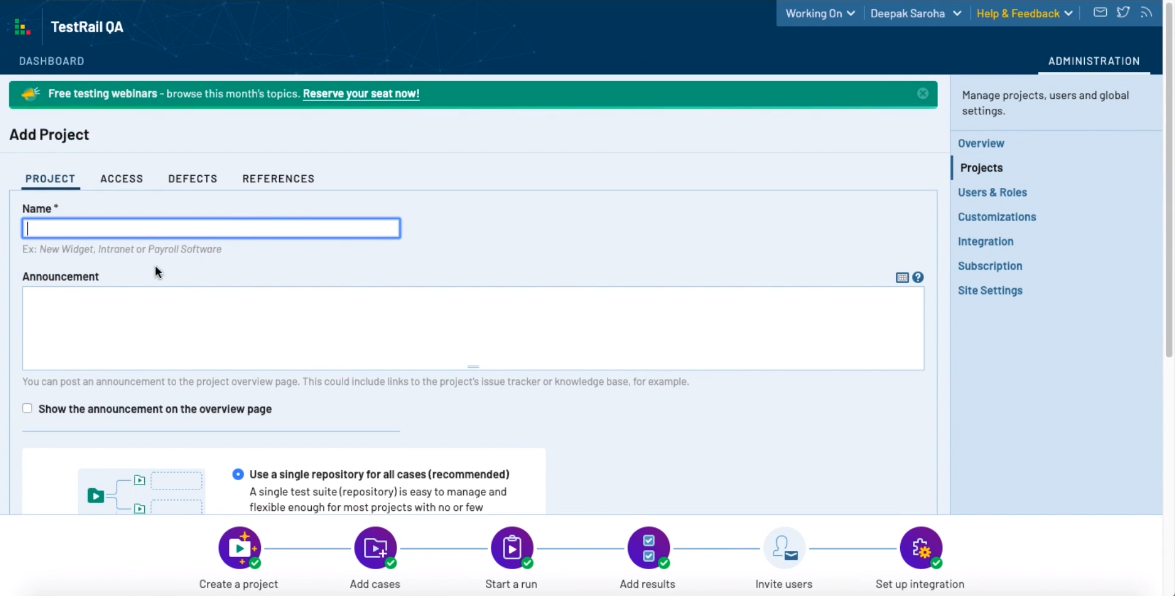Click the TestRail logo icon

pyautogui.click(x=22, y=27)
